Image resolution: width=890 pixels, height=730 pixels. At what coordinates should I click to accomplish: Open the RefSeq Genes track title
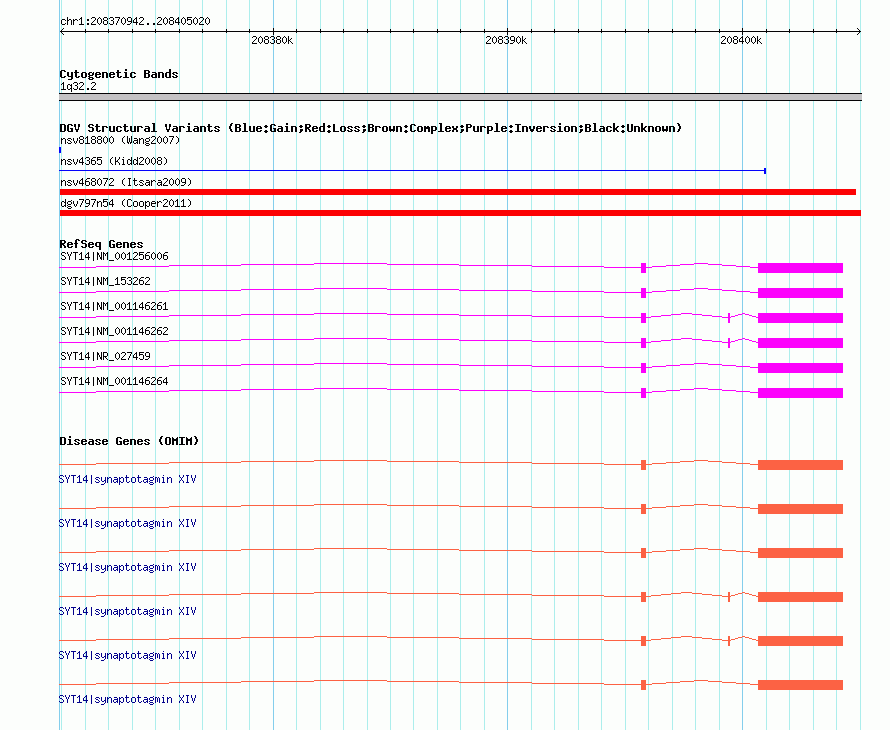[x=101, y=244]
